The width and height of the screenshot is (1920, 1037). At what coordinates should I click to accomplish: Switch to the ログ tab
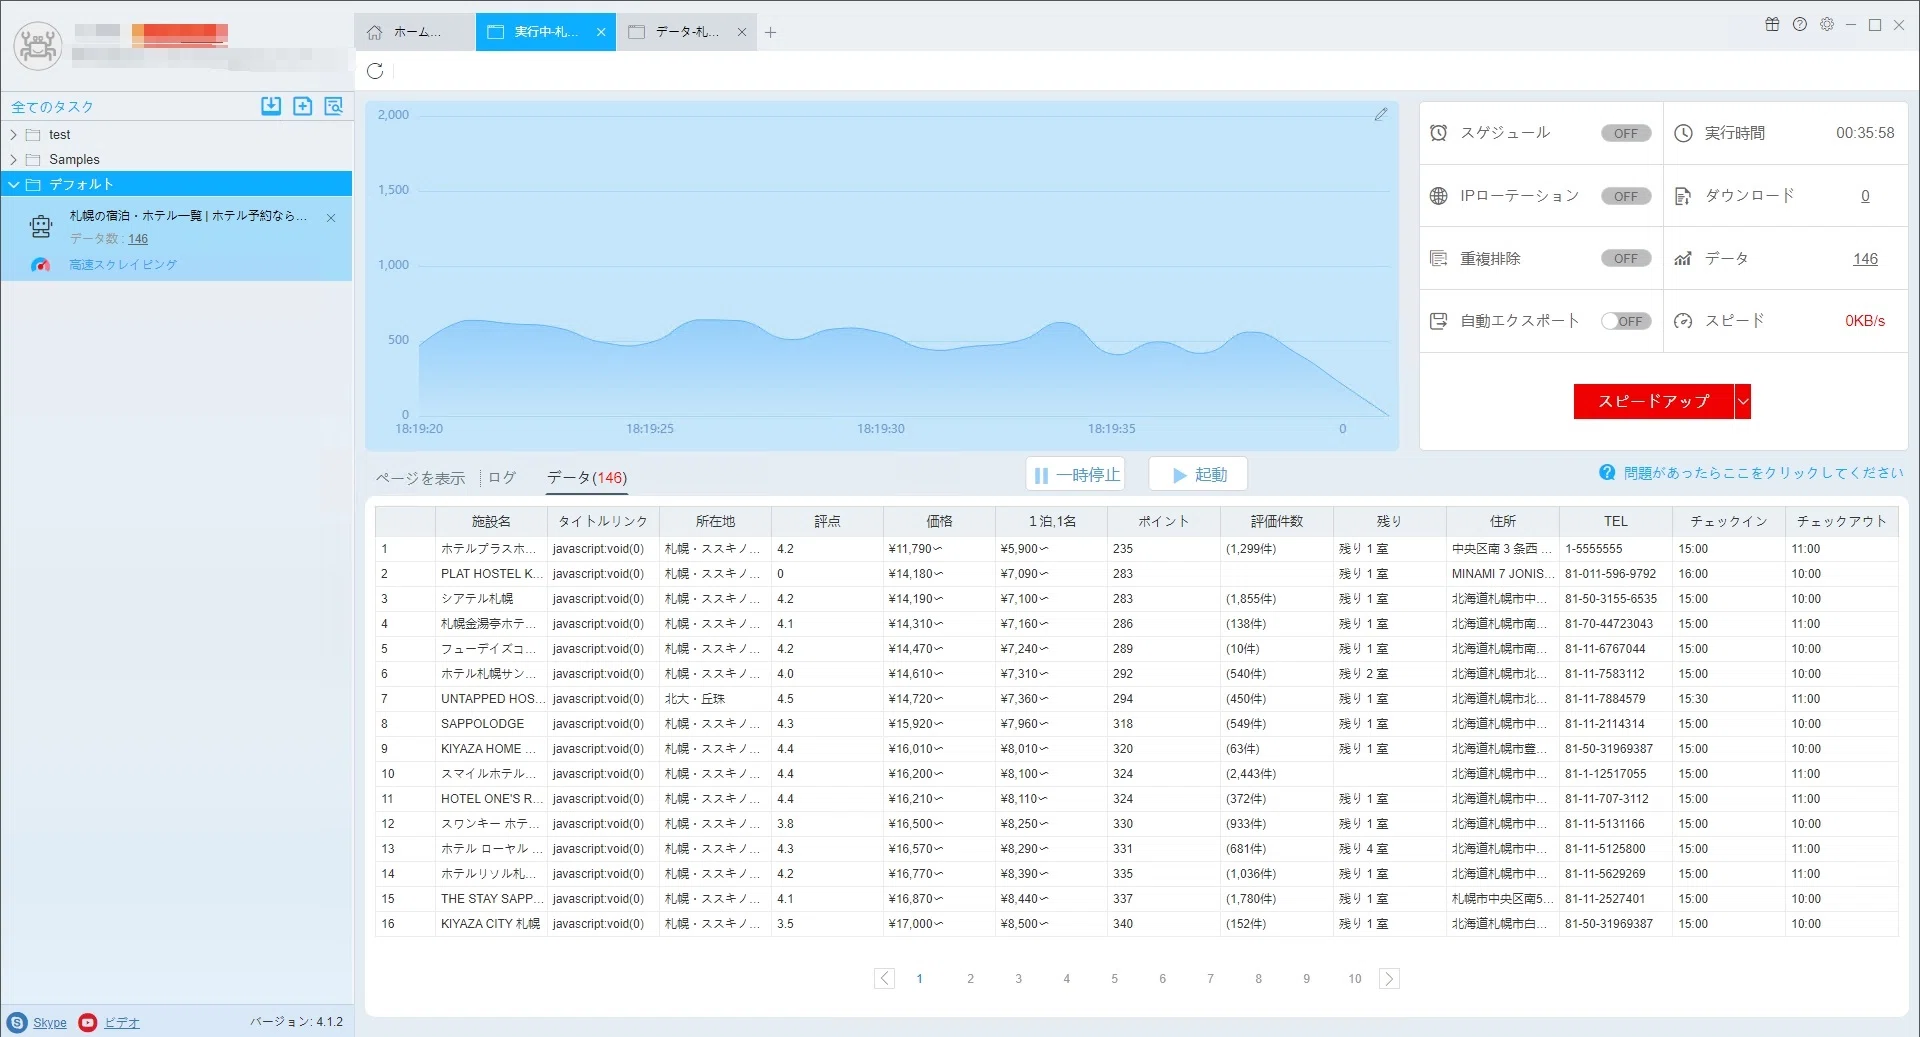[x=502, y=478]
